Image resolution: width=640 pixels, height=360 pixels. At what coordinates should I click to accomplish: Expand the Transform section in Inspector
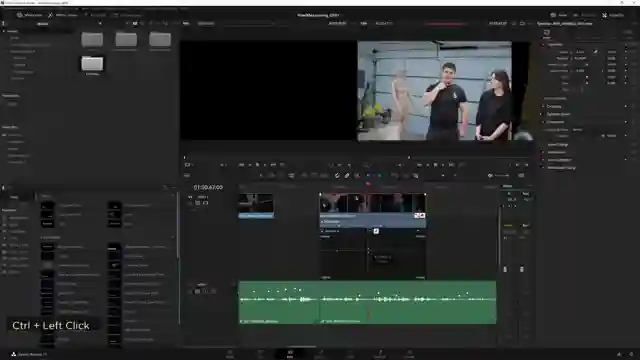coord(555,44)
